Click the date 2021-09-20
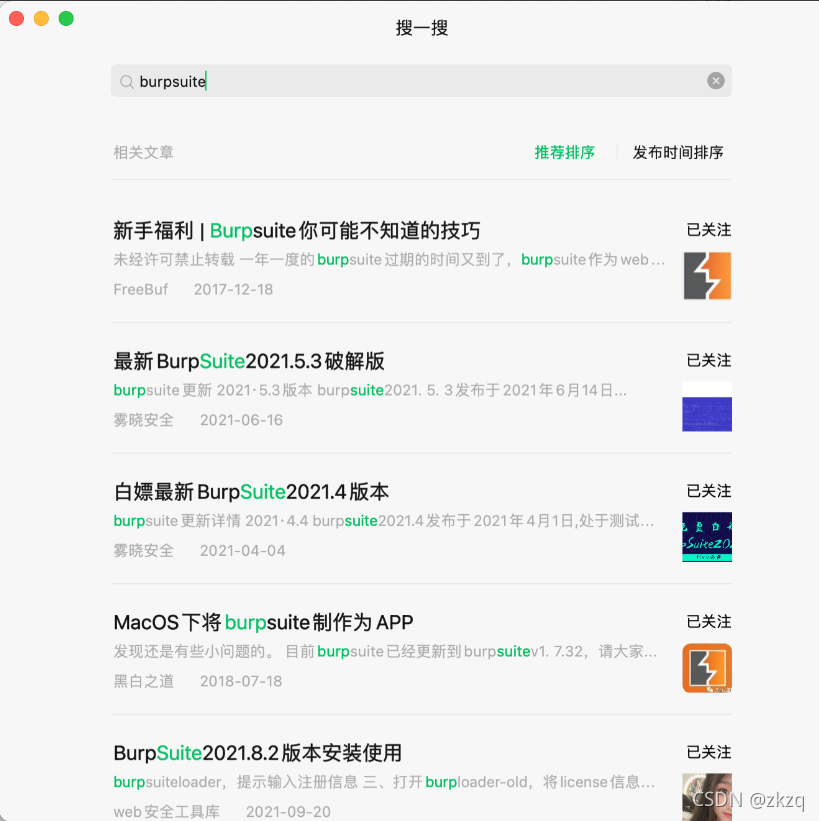 click(x=288, y=812)
